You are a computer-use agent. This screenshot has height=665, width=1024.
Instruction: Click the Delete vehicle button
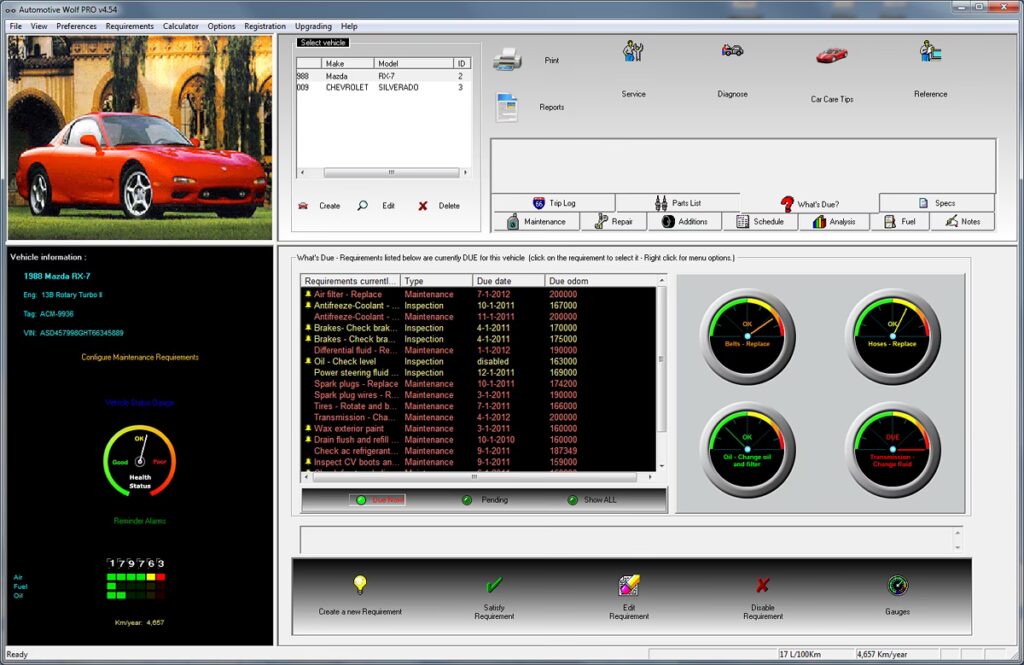(439, 206)
